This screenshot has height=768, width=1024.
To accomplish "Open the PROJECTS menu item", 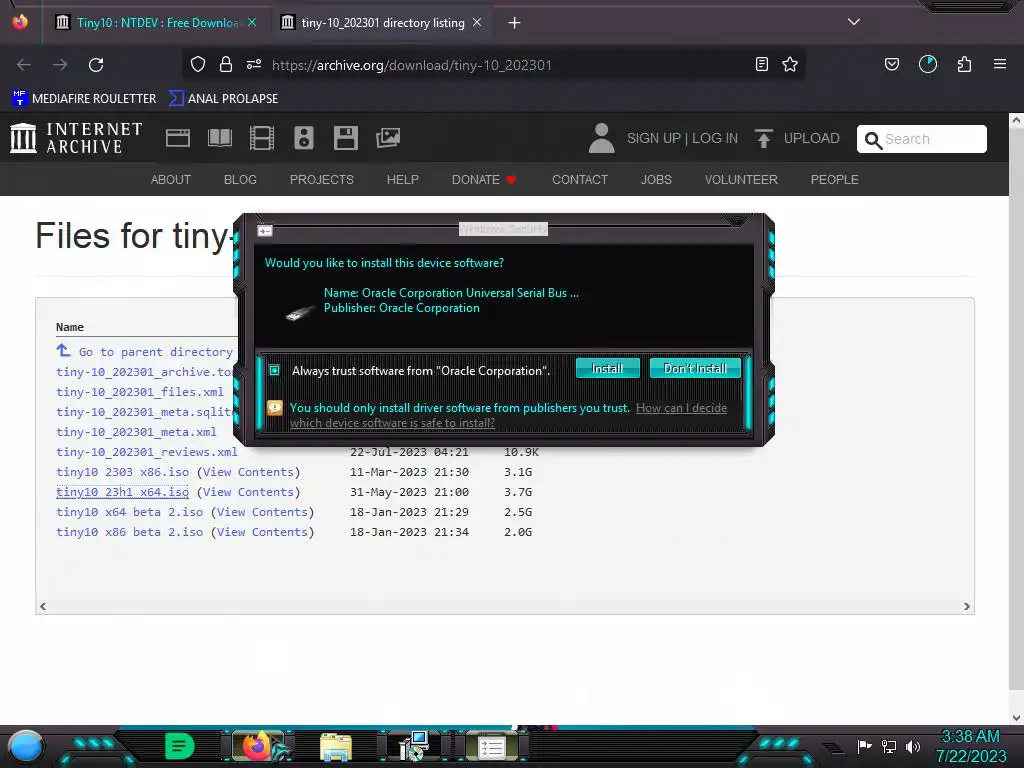I will click(321, 180).
